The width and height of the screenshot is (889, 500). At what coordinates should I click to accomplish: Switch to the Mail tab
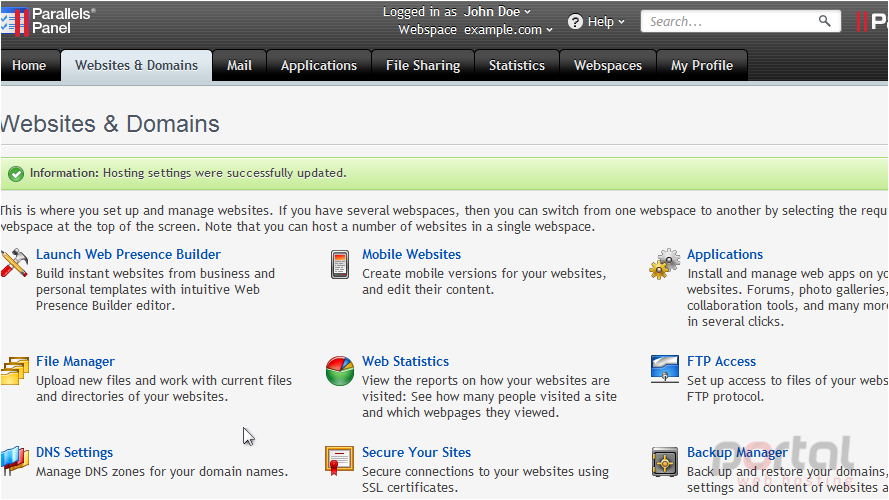pyautogui.click(x=239, y=65)
